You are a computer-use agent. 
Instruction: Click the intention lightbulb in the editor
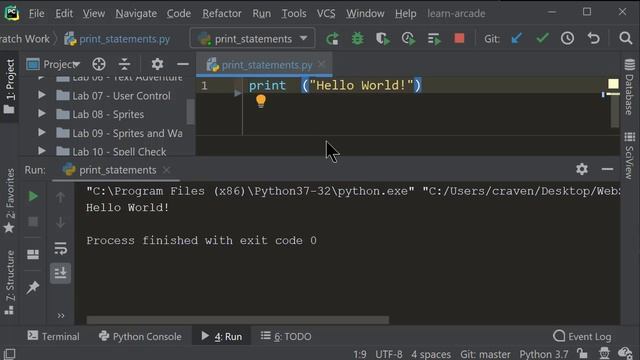point(261,101)
